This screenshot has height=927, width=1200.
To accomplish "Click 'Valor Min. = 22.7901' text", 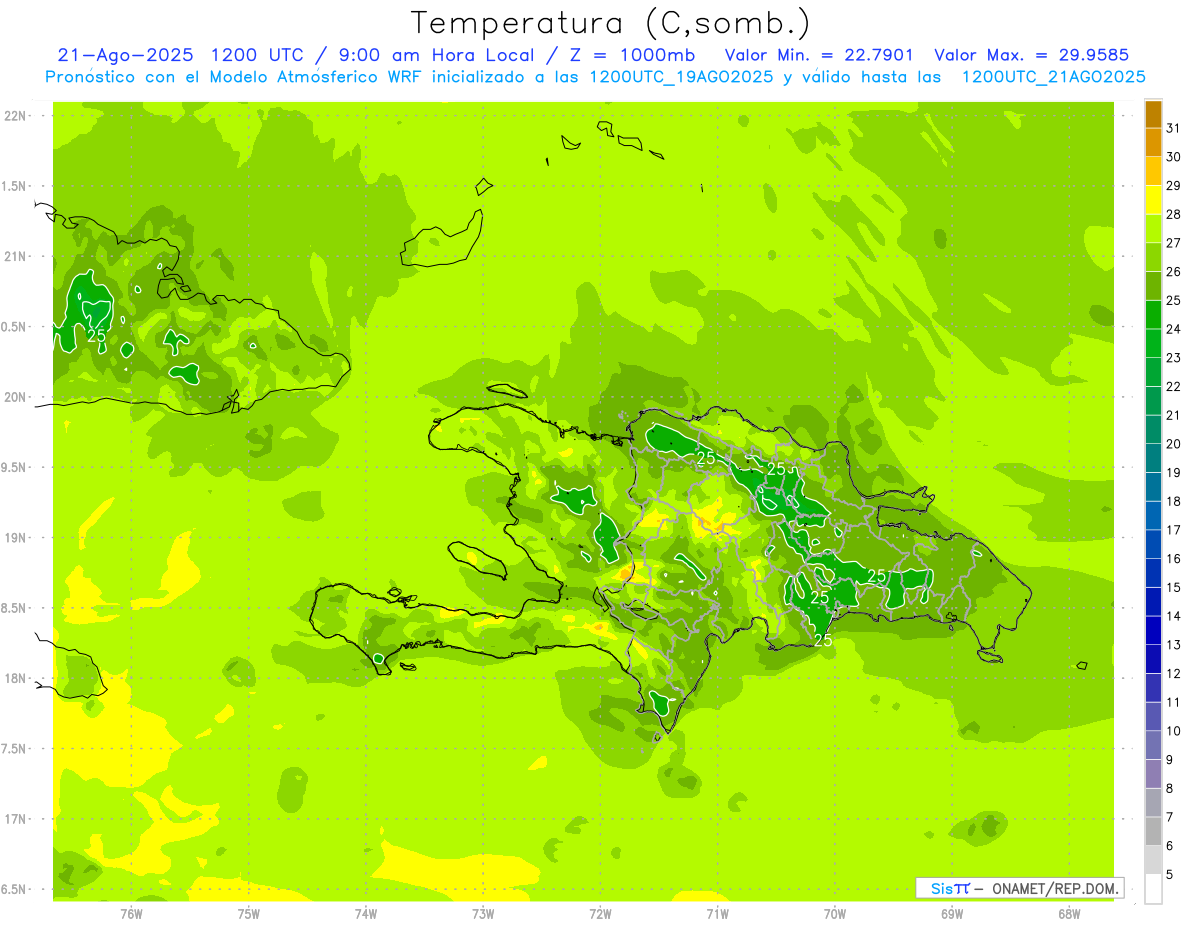I will click(x=819, y=55).
